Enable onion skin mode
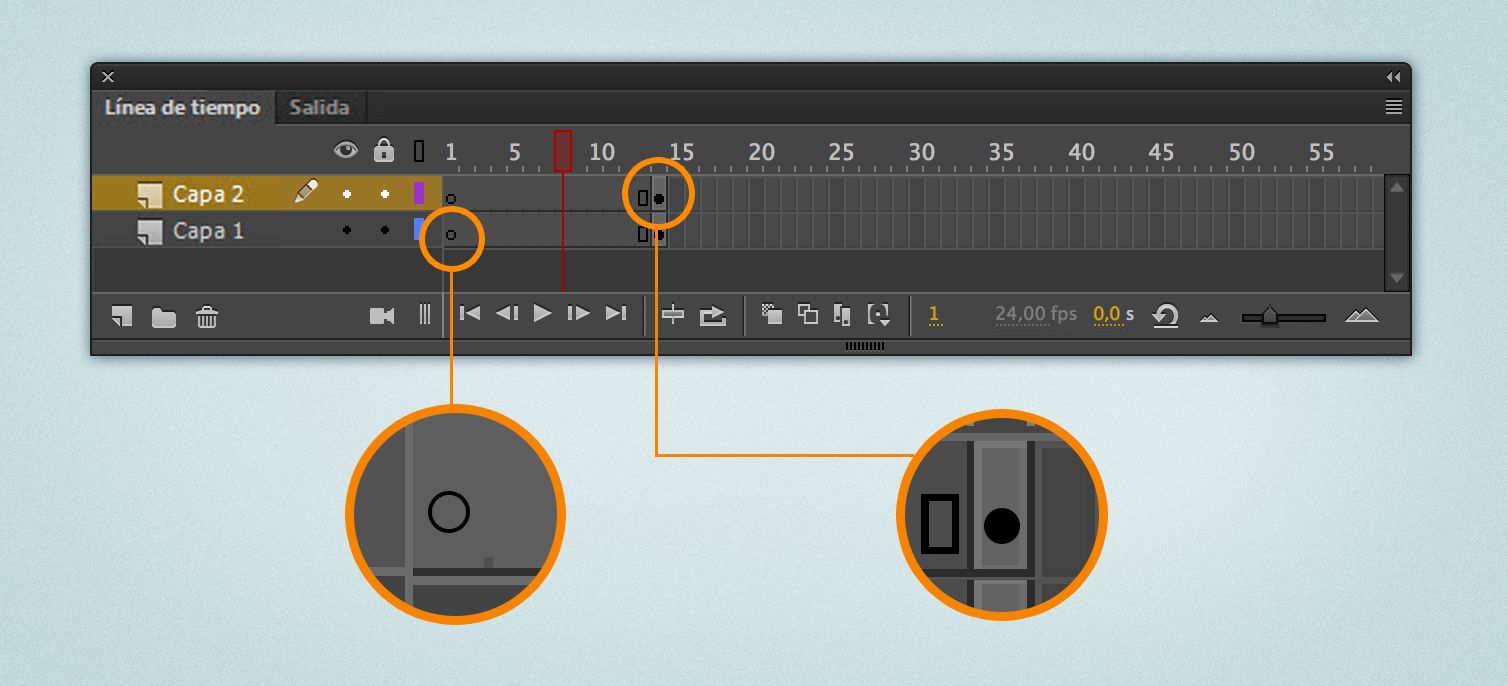 pos(771,314)
